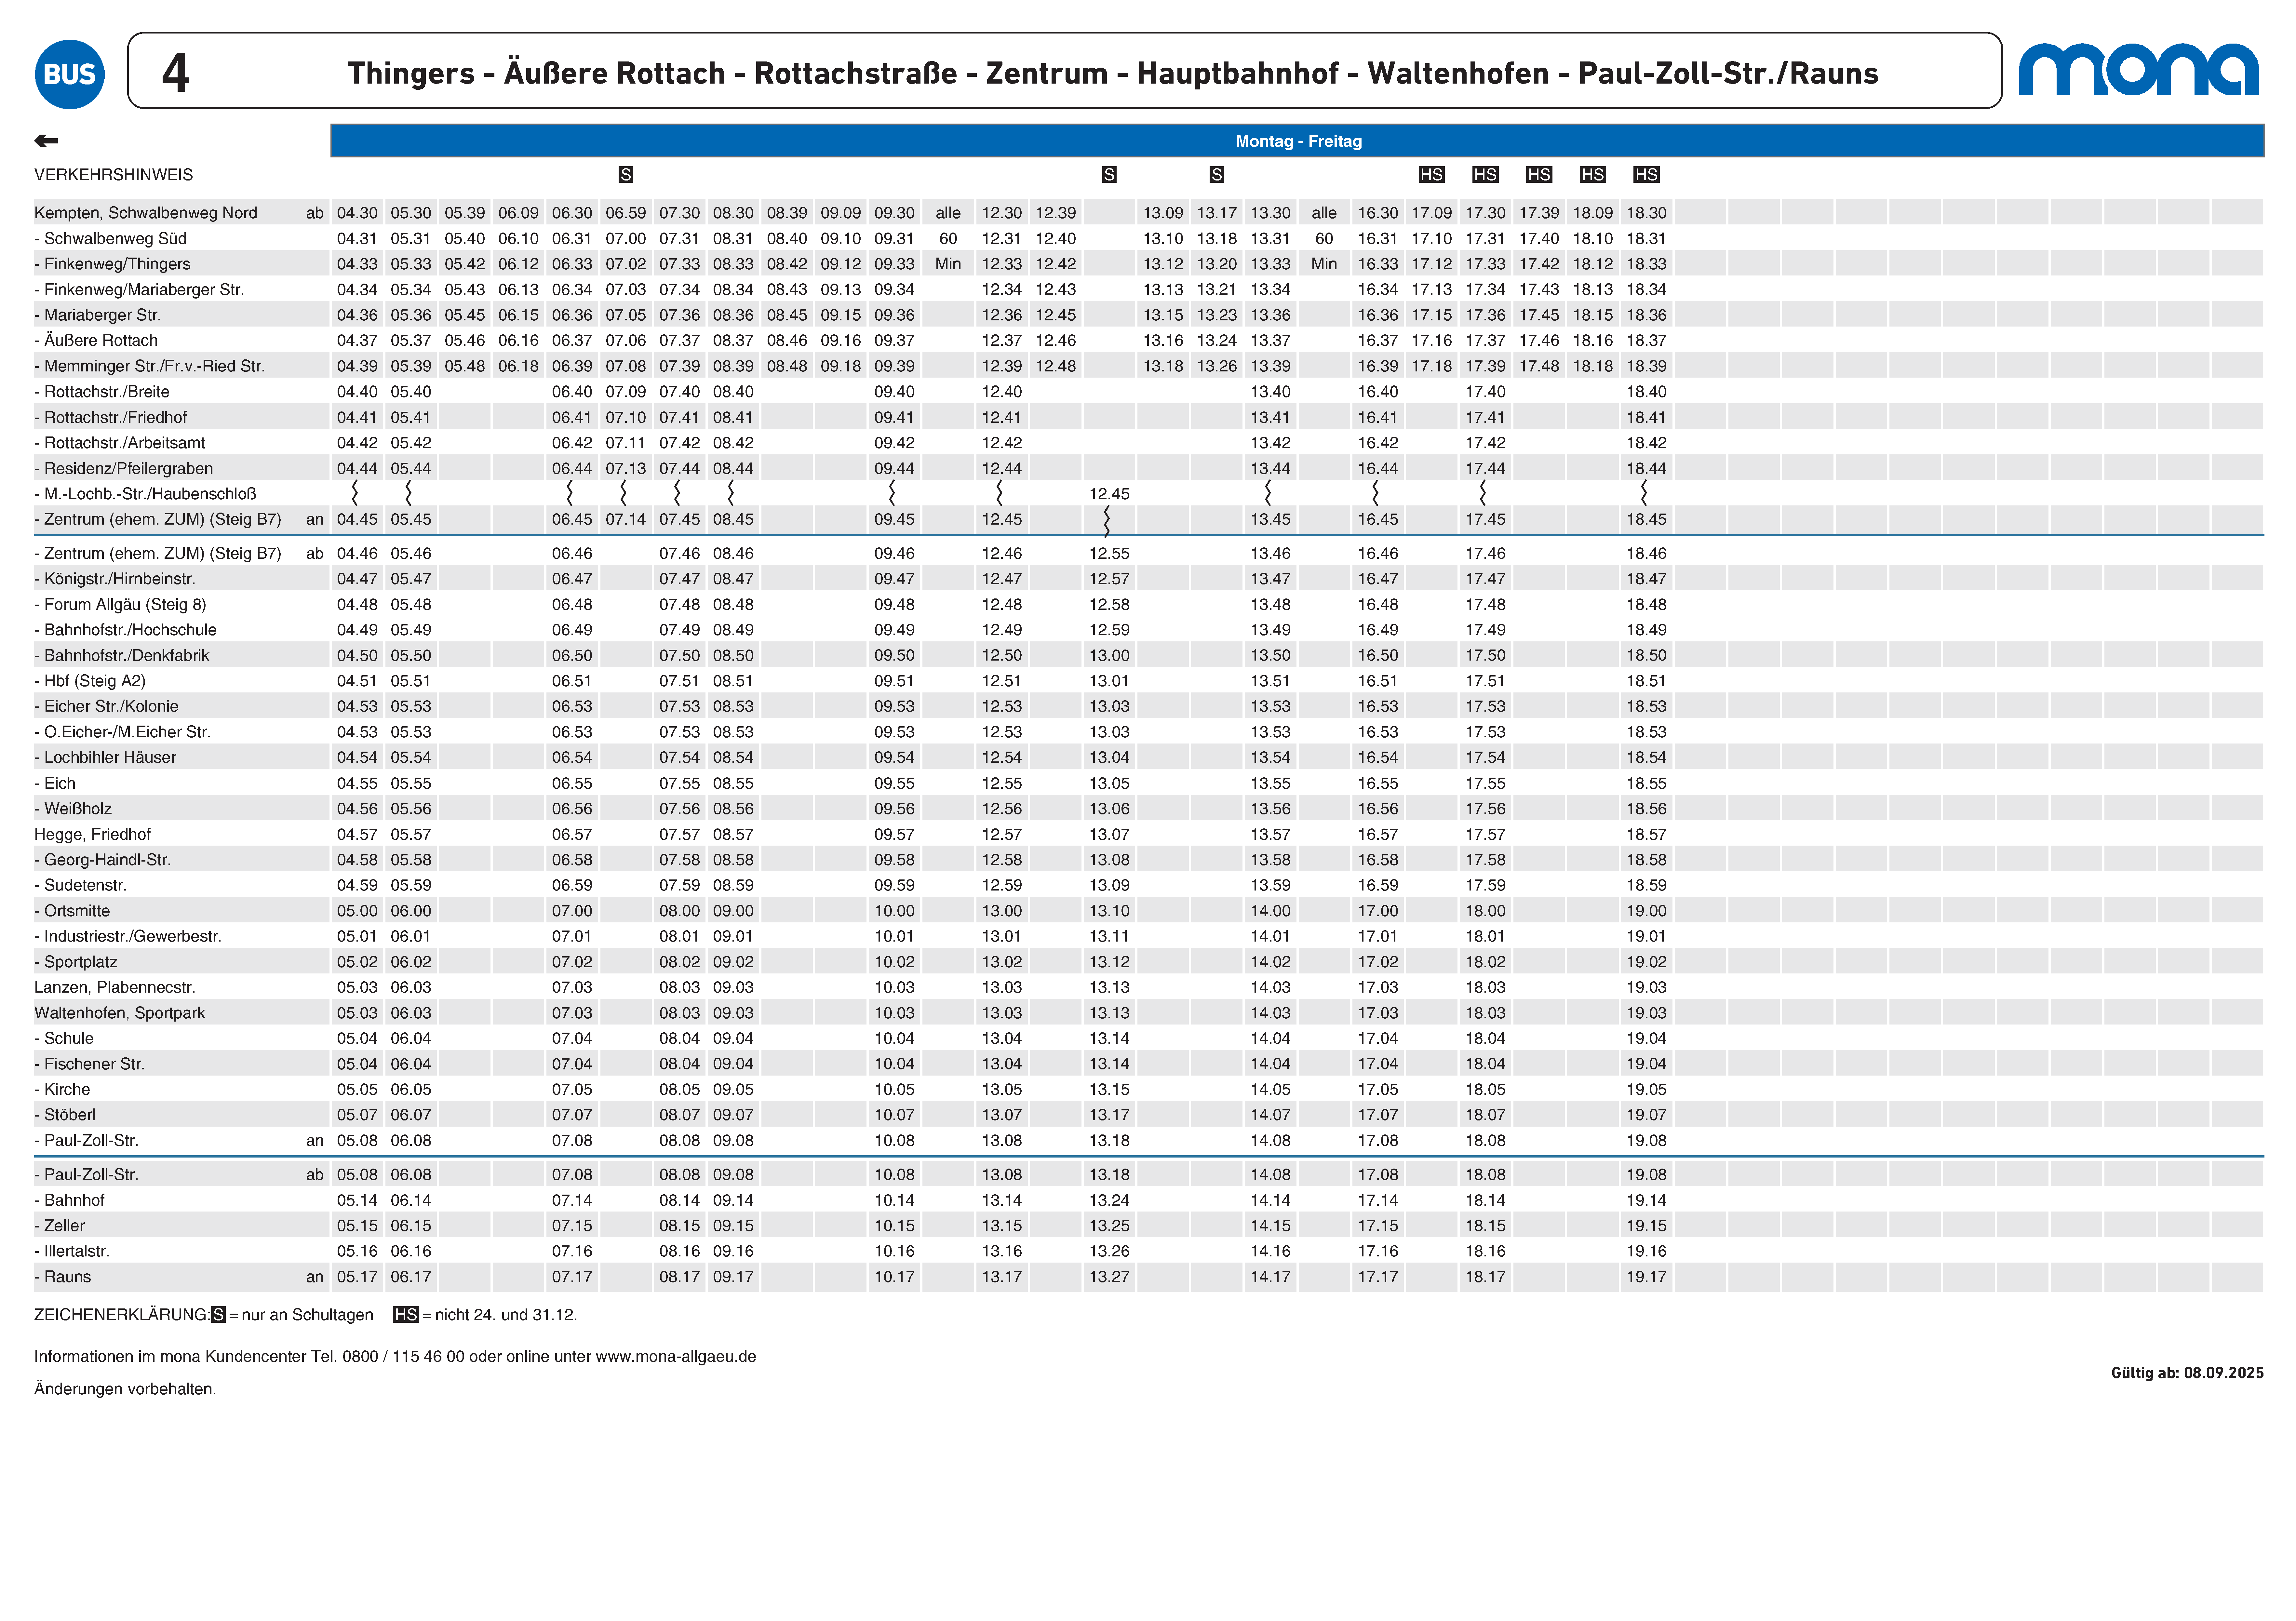The height and width of the screenshot is (1621, 2296).
Task: Click the S marker above the 06.59 column
Action: coord(626,175)
